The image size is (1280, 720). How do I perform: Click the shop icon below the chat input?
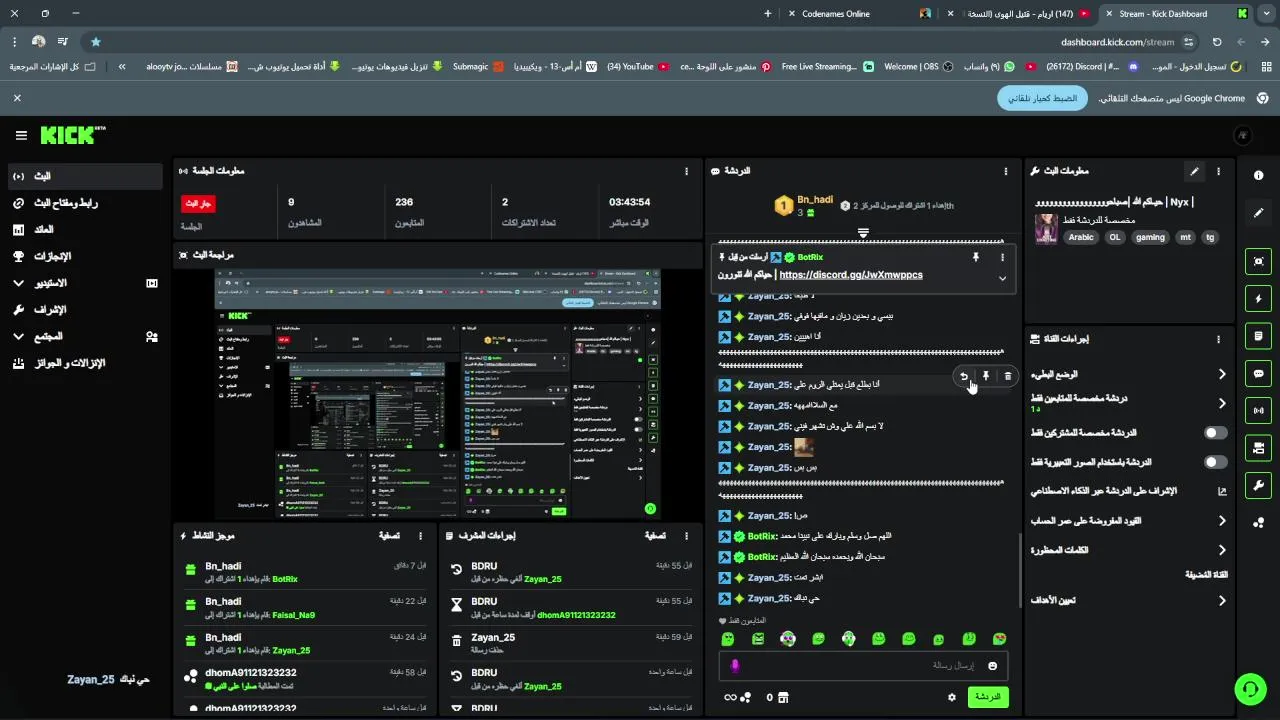(783, 697)
